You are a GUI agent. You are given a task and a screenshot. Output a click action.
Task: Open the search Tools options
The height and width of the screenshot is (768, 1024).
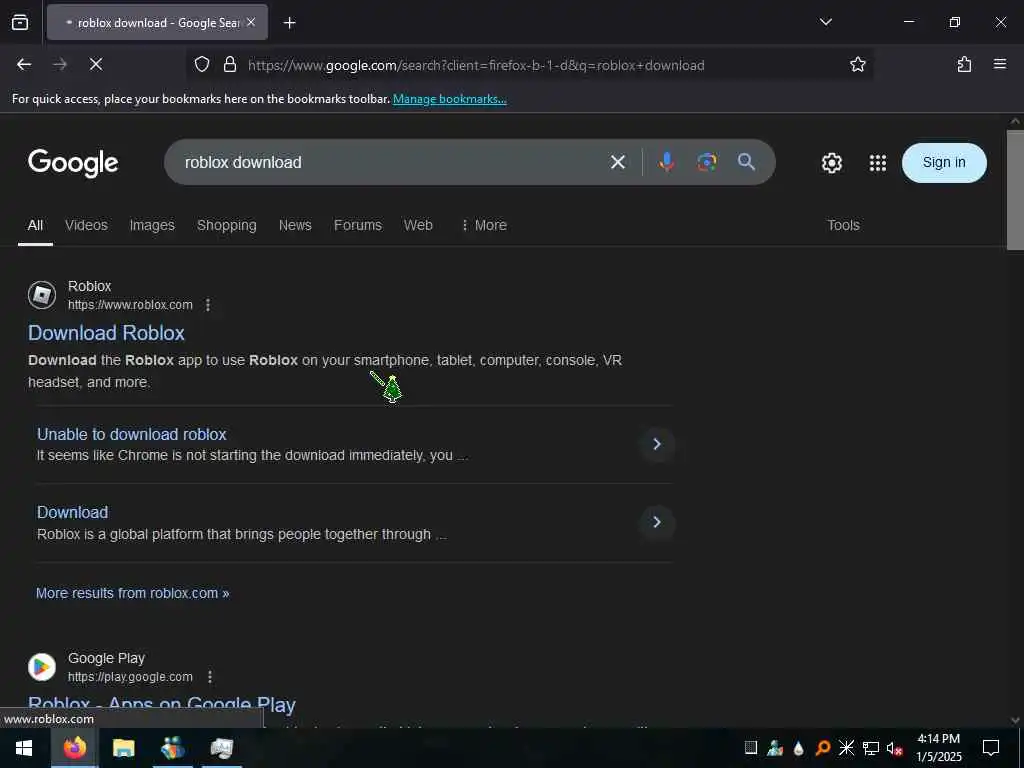[843, 225]
